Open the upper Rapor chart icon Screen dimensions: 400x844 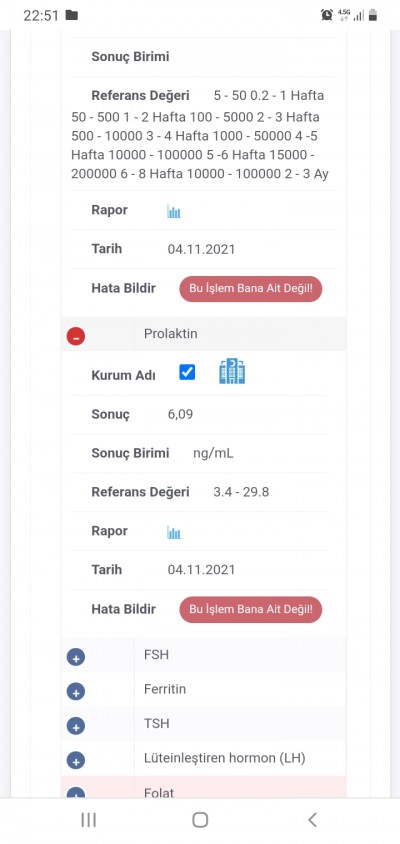pyautogui.click(x=174, y=212)
